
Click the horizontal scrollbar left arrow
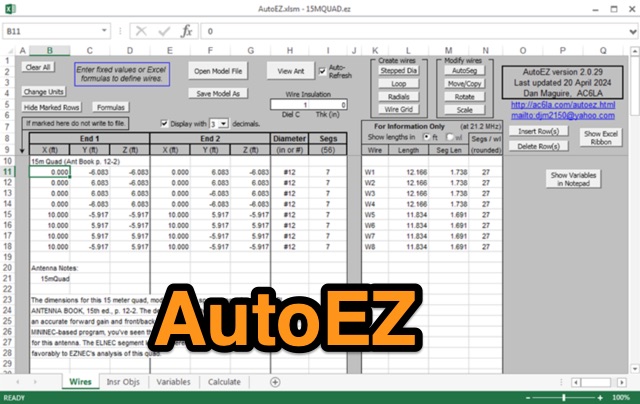click(576, 382)
